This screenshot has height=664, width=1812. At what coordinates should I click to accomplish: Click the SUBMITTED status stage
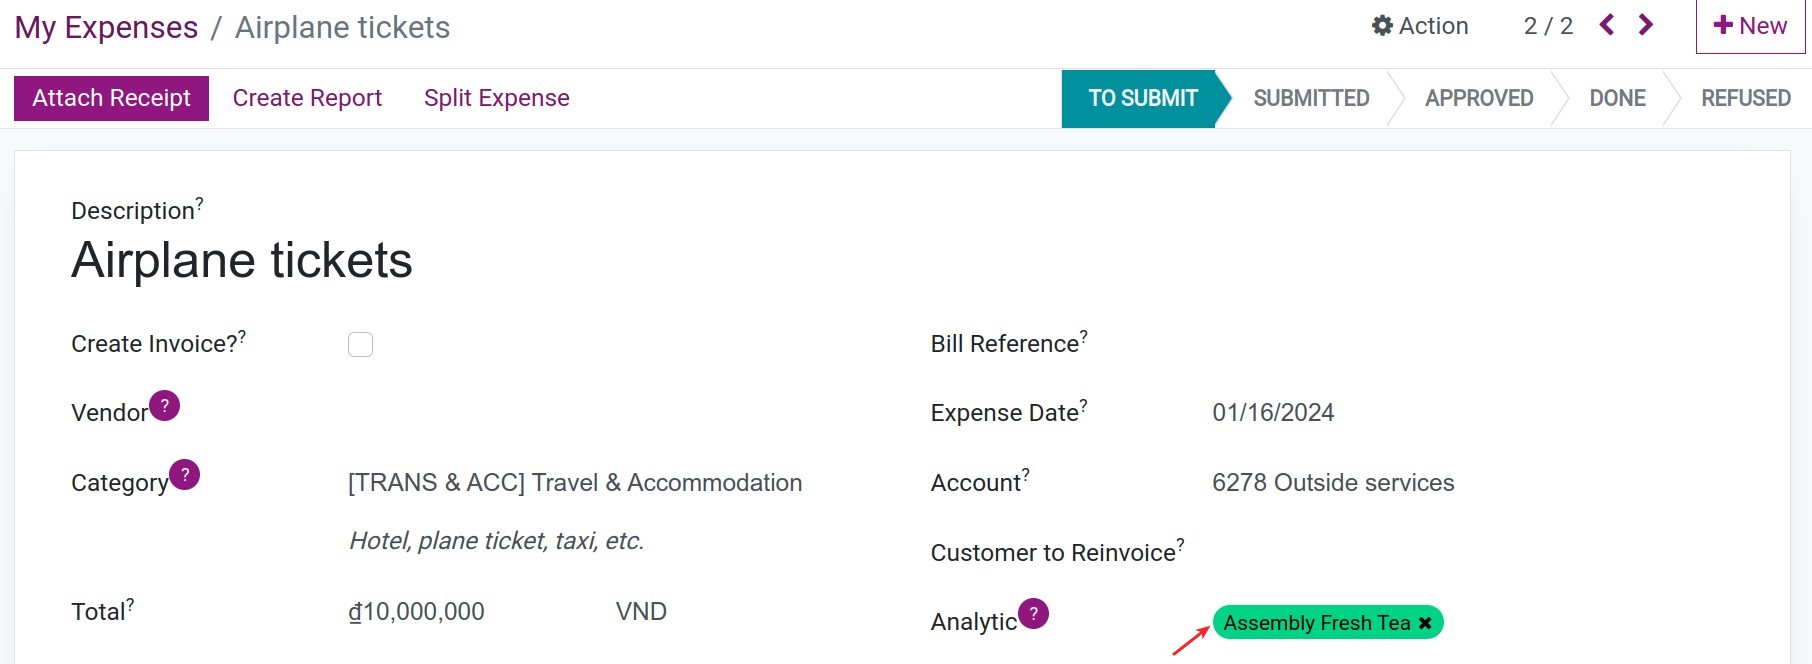tap(1311, 98)
